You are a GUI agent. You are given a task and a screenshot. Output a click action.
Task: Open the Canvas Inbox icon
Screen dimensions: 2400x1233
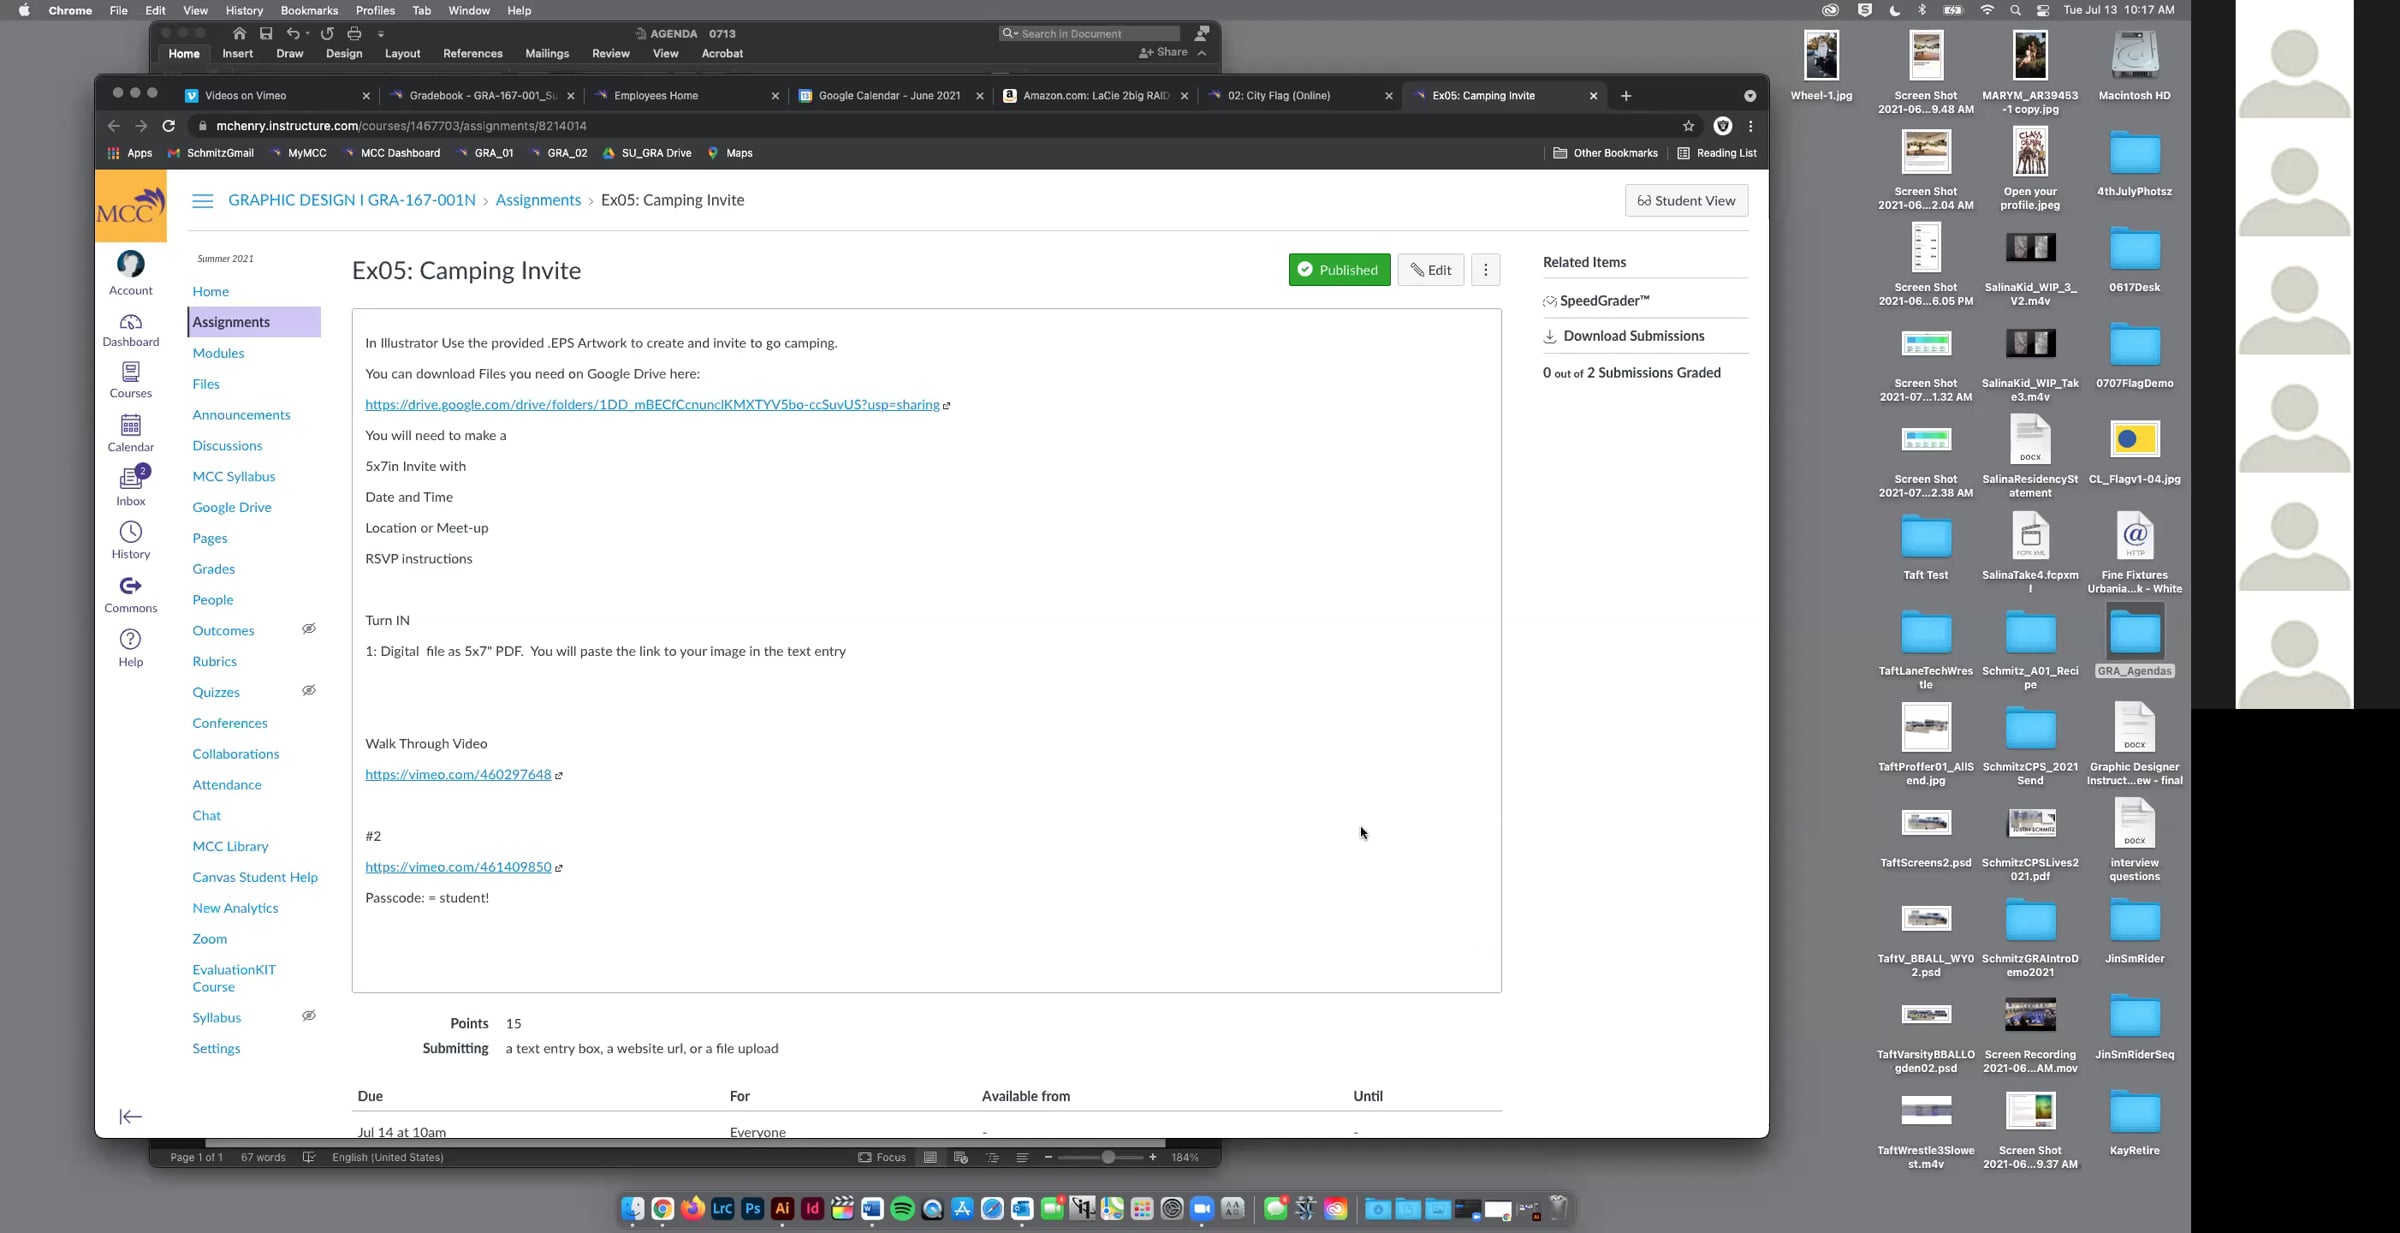click(130, 479)
